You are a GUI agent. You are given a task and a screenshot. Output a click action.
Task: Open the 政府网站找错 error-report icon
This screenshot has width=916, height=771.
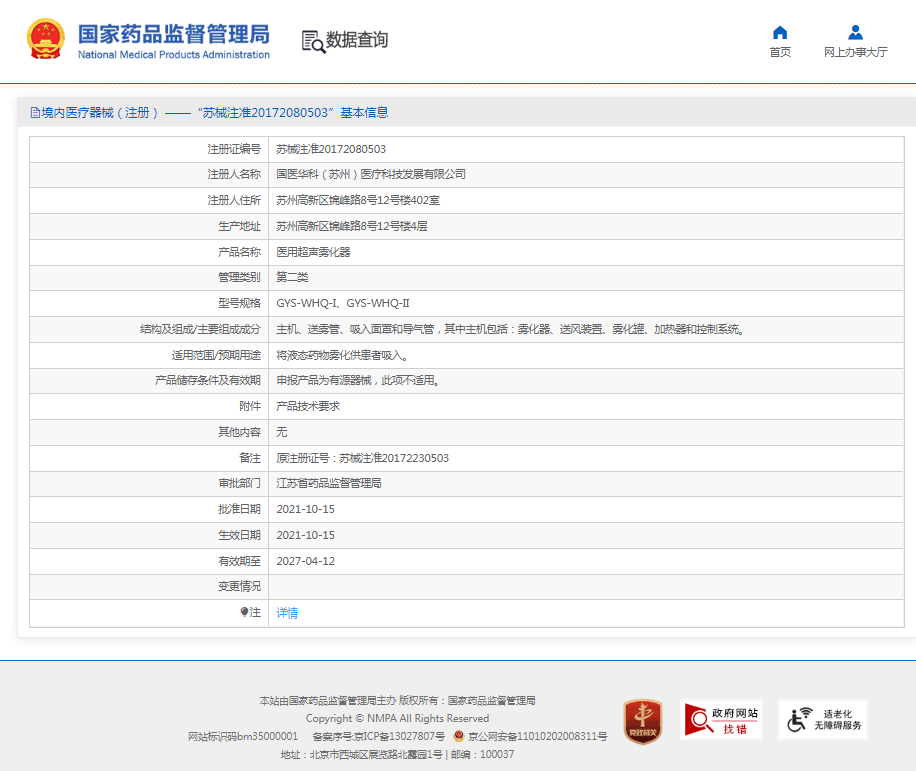[721, 719]
